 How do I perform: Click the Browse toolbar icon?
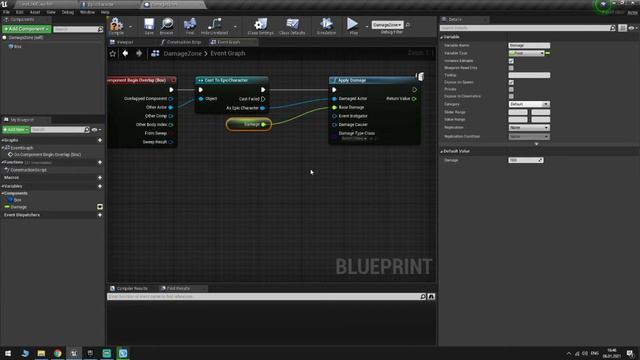[x=167, y=25]
